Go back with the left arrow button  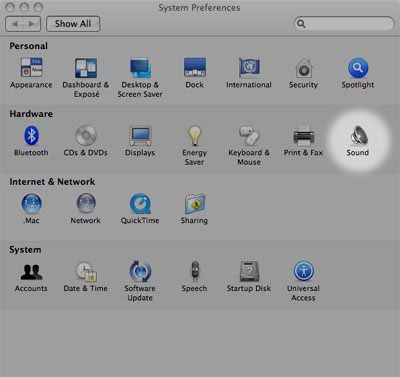[15, 24]
